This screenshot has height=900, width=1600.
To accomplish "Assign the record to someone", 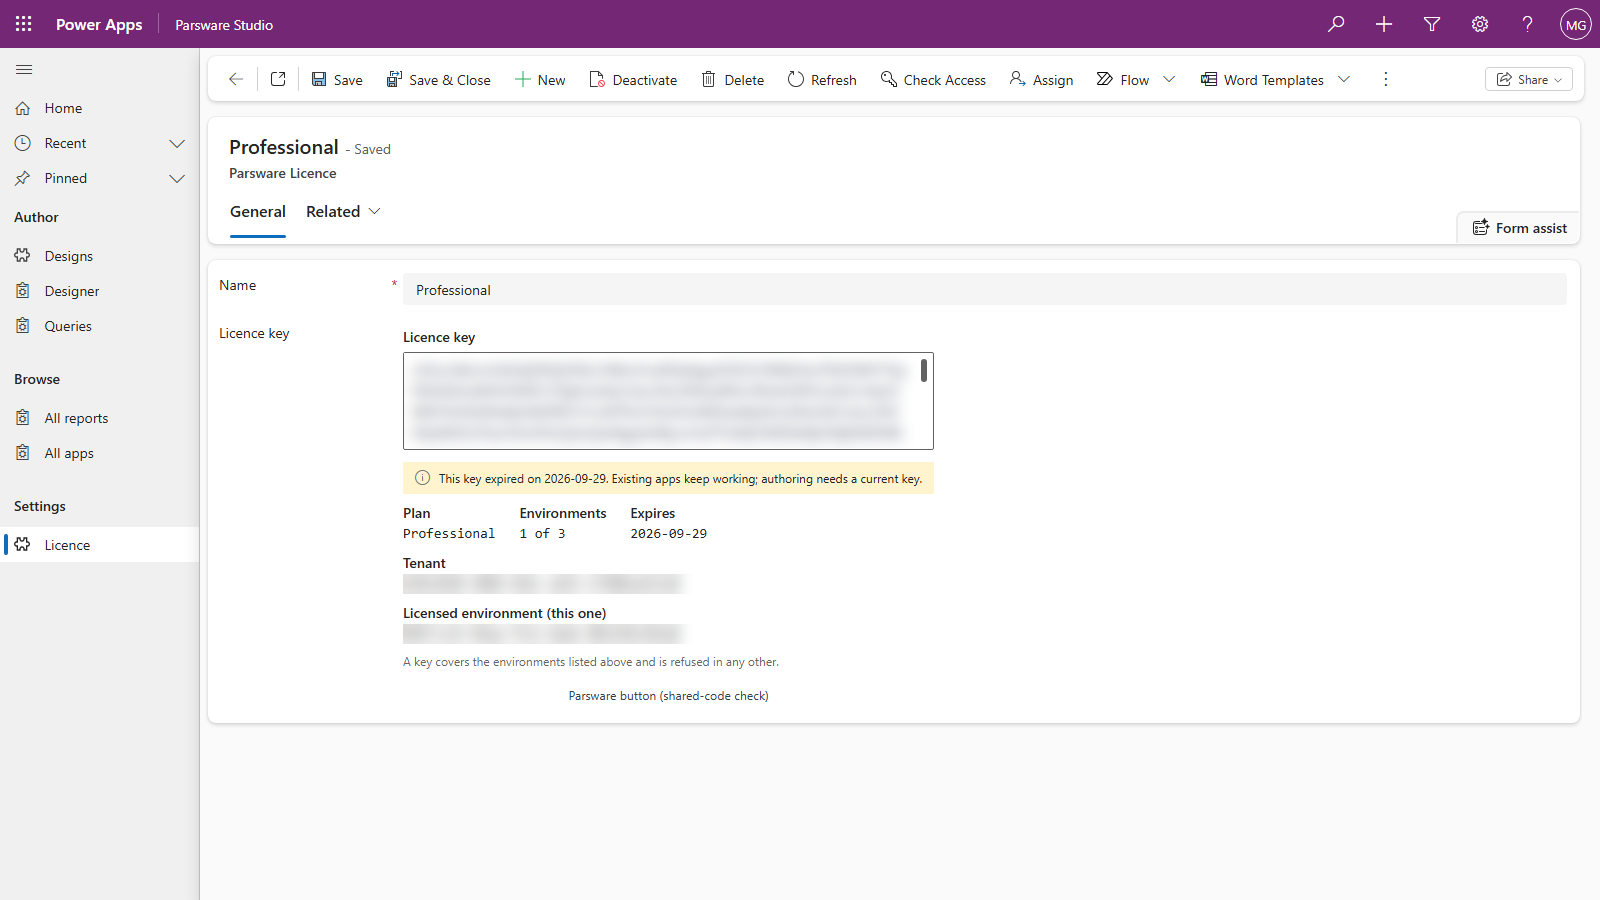I will pyautogui.click(x=1041, y=80).
